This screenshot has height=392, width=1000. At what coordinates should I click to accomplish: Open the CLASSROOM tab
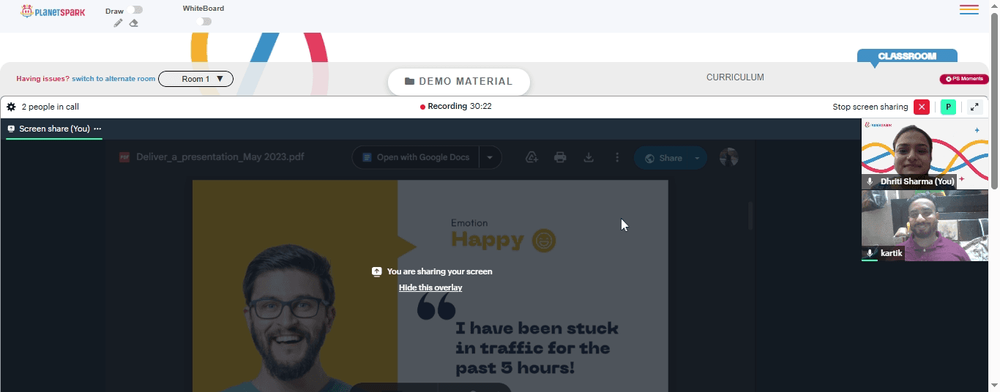coord(906,56)
